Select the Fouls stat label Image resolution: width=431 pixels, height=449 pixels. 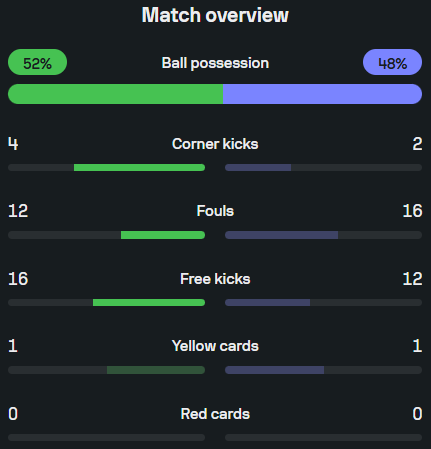click(x=215, y=211)
